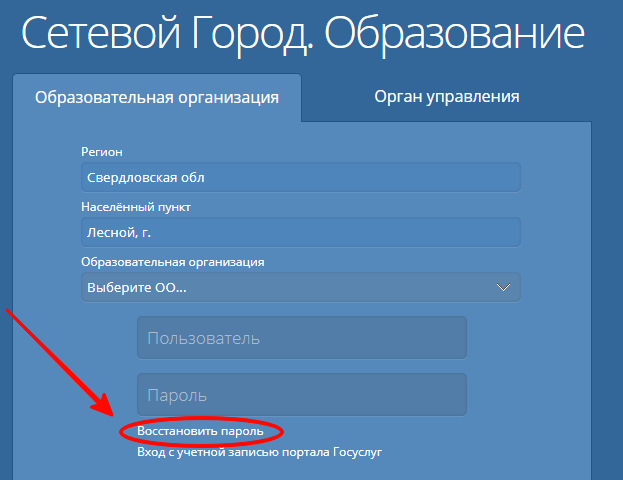
Task: Follow the Восстановить пароль link
Action: coord(200,431)
